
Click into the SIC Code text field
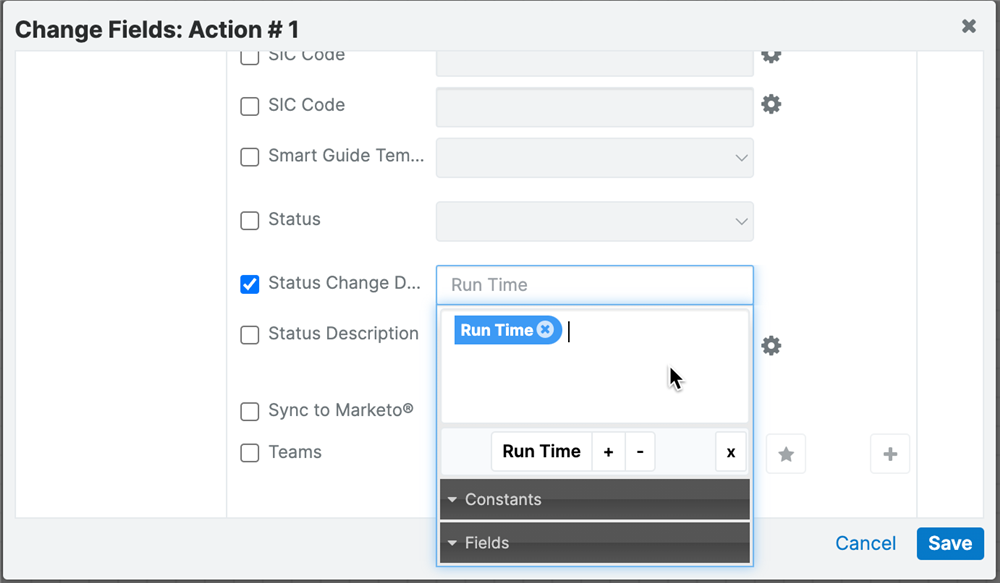coord(594,107)
